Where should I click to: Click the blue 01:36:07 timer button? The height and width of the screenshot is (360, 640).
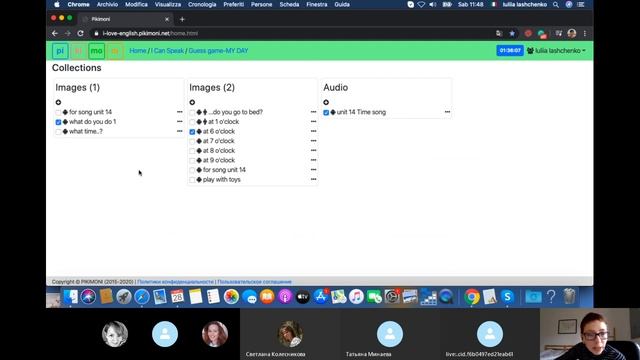coord(510,51)
